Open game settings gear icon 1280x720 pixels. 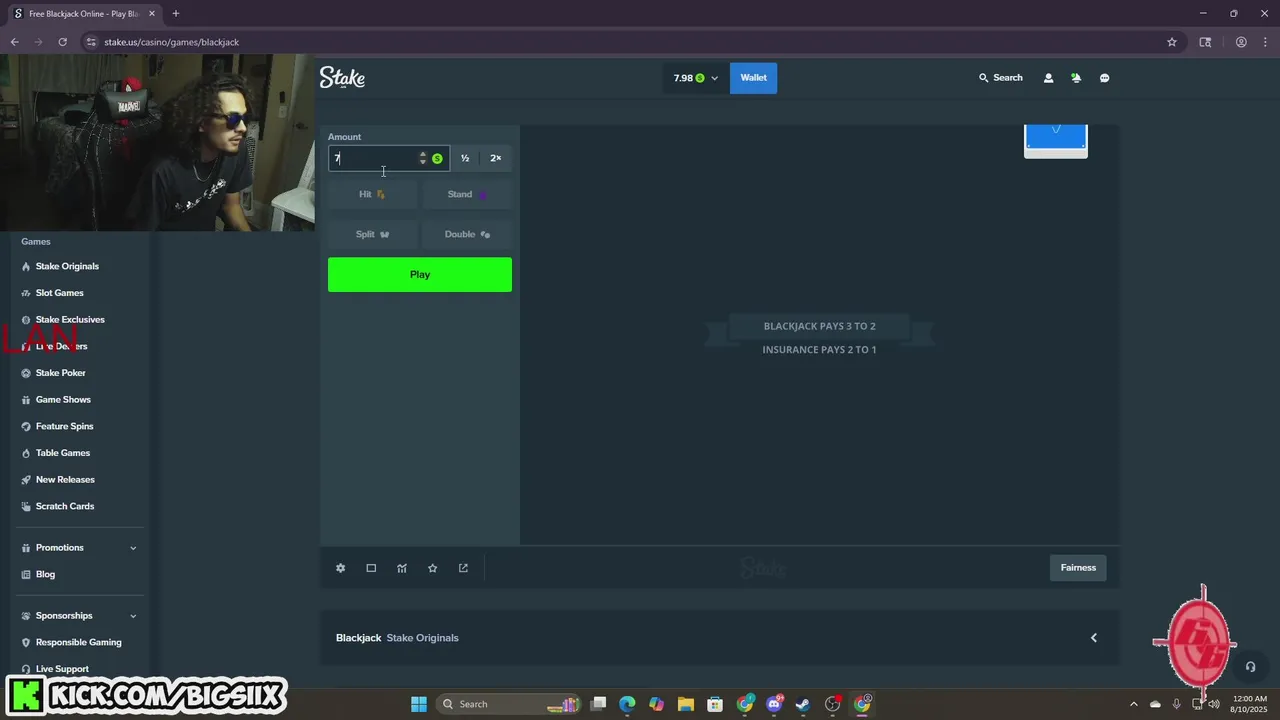pos(340,568)
